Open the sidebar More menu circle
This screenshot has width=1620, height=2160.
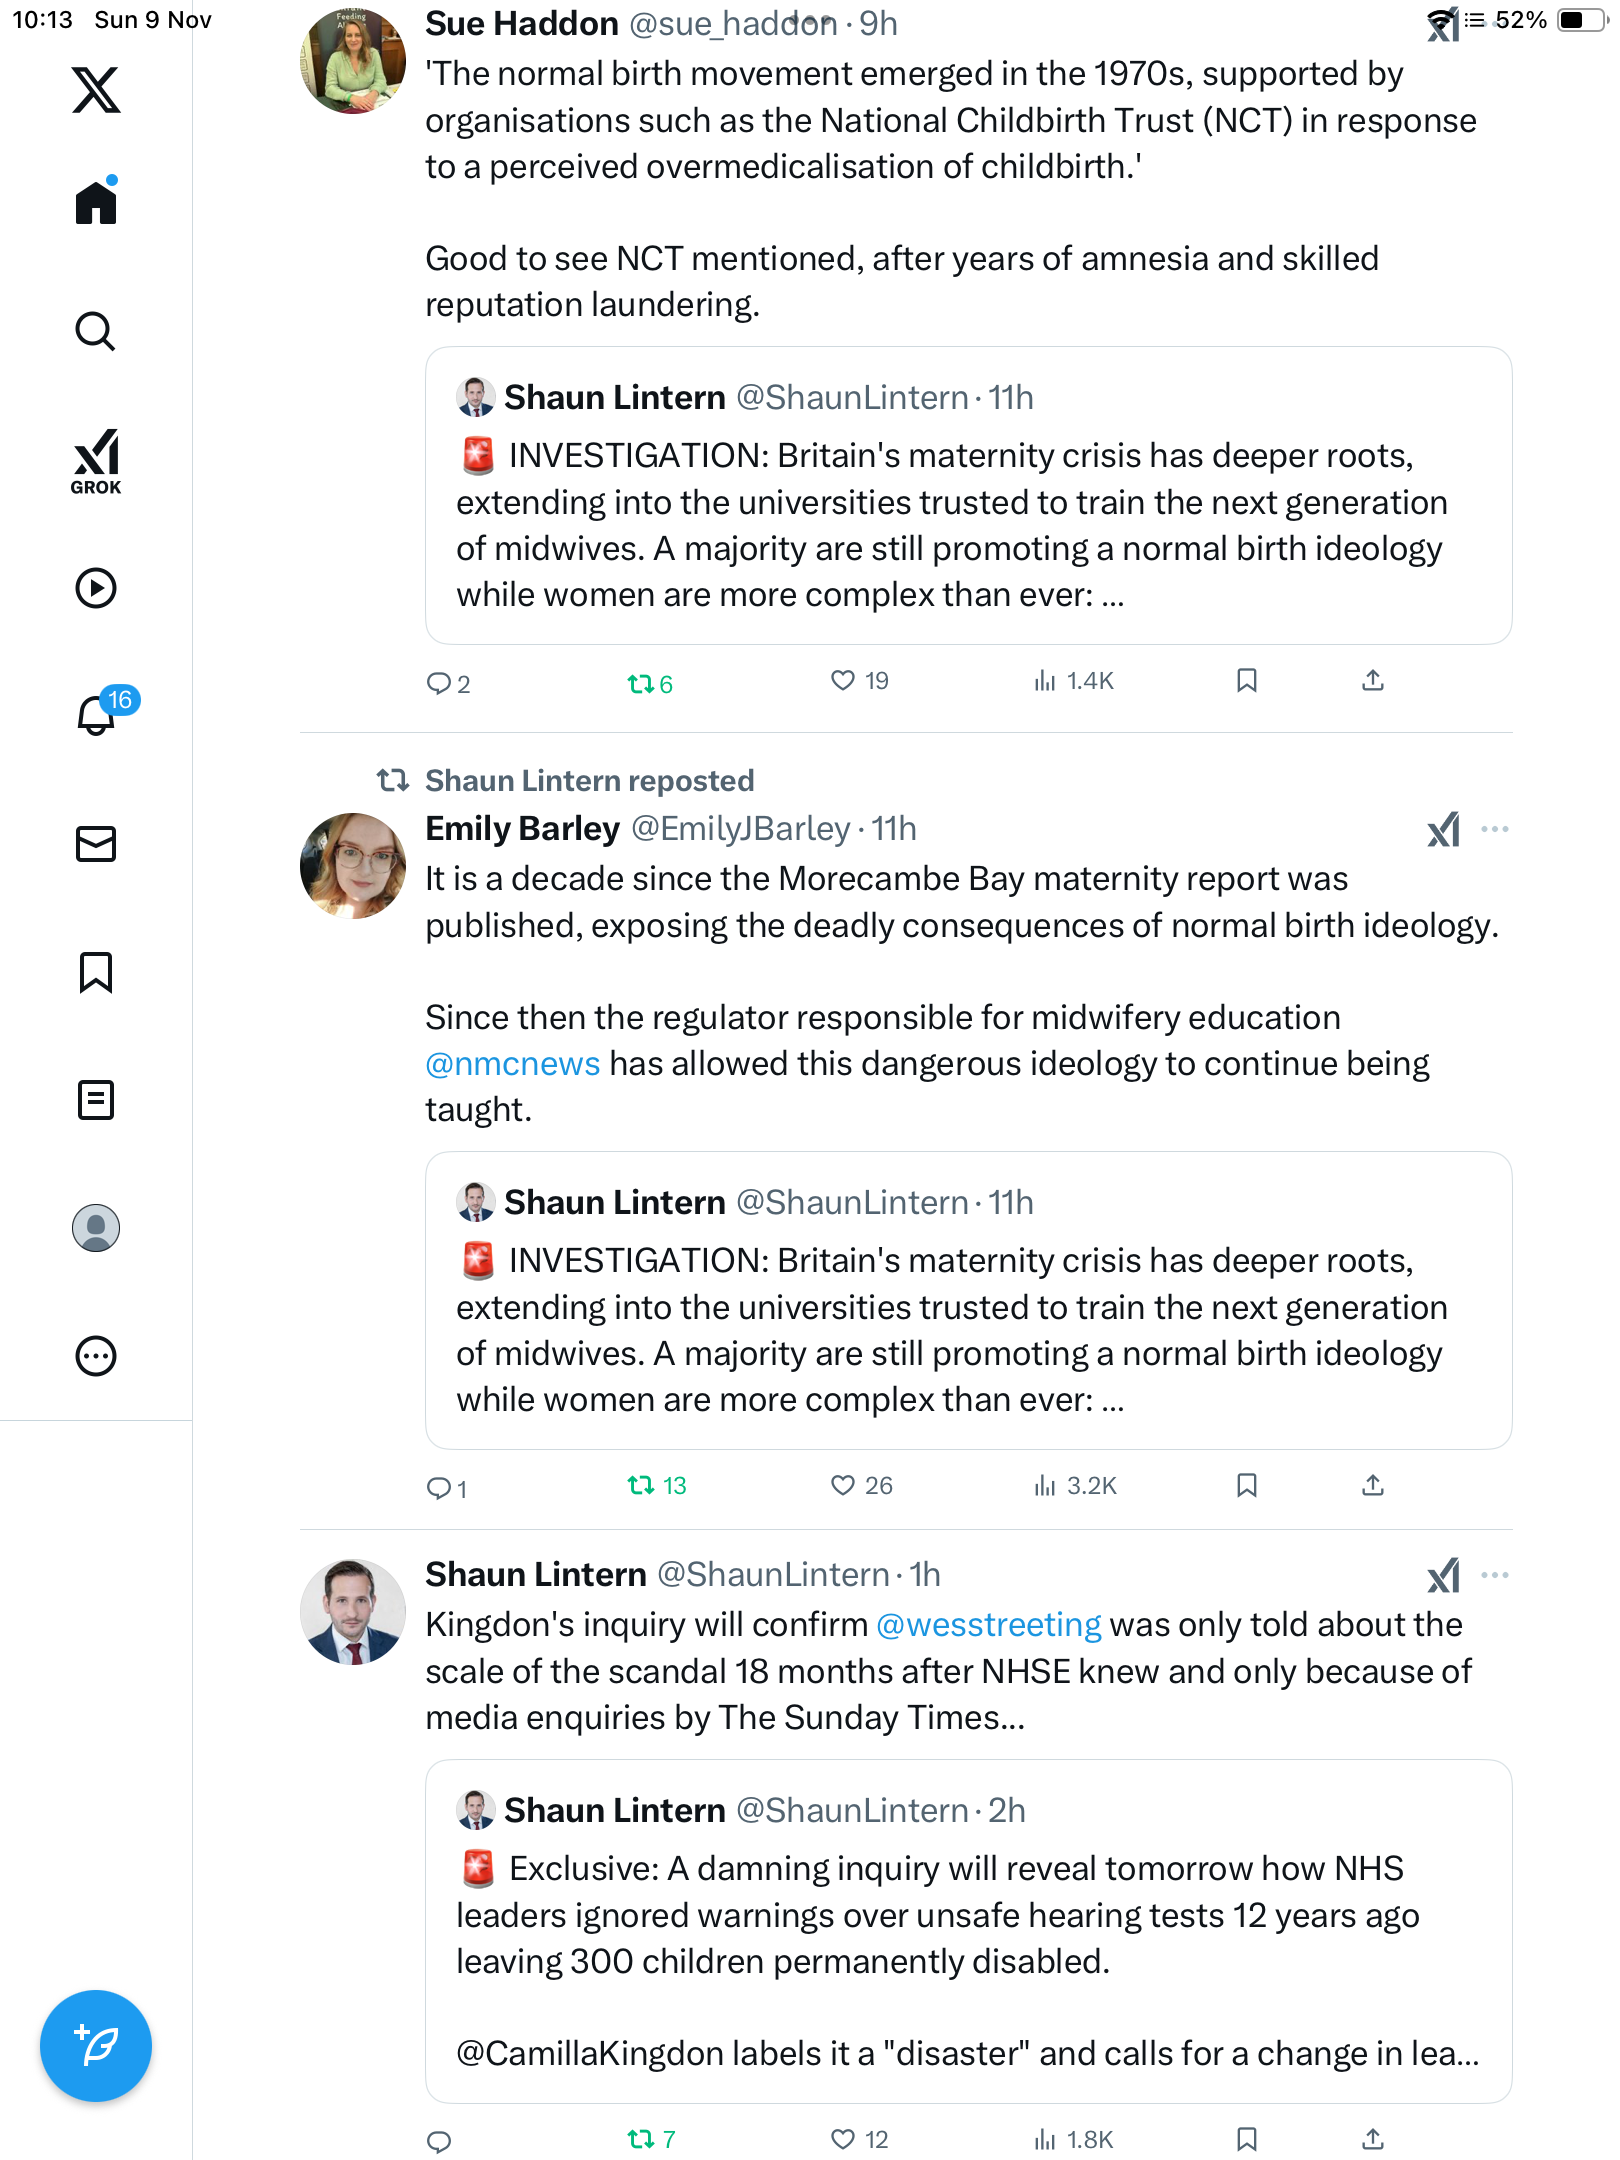coord(96,1356)
